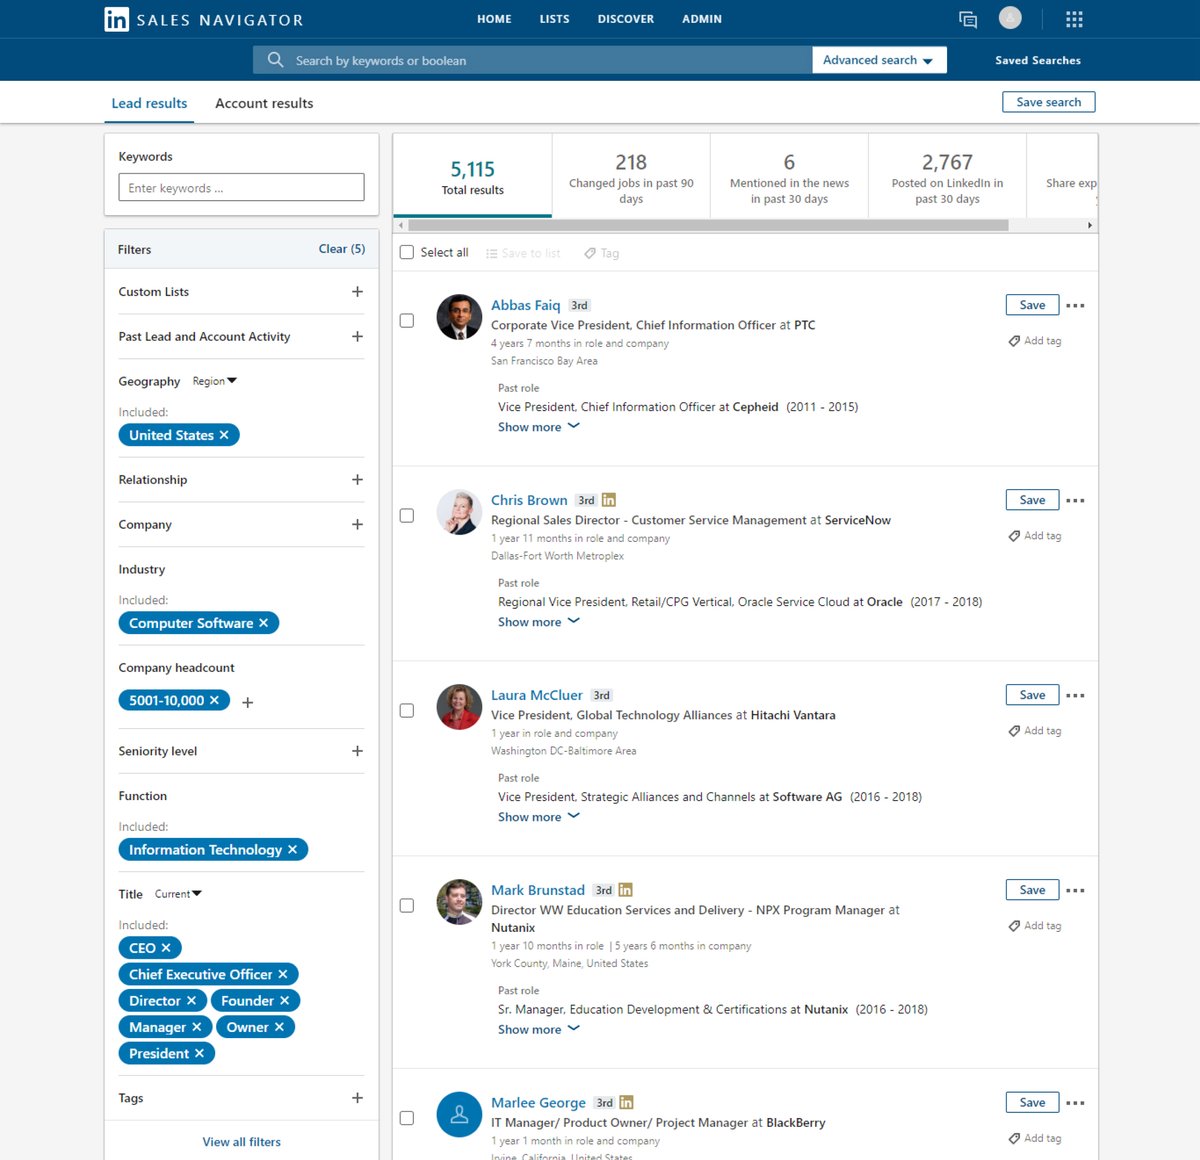Remove the Owner title filter
The image size is (1200, 1160).
[279, 1027]
